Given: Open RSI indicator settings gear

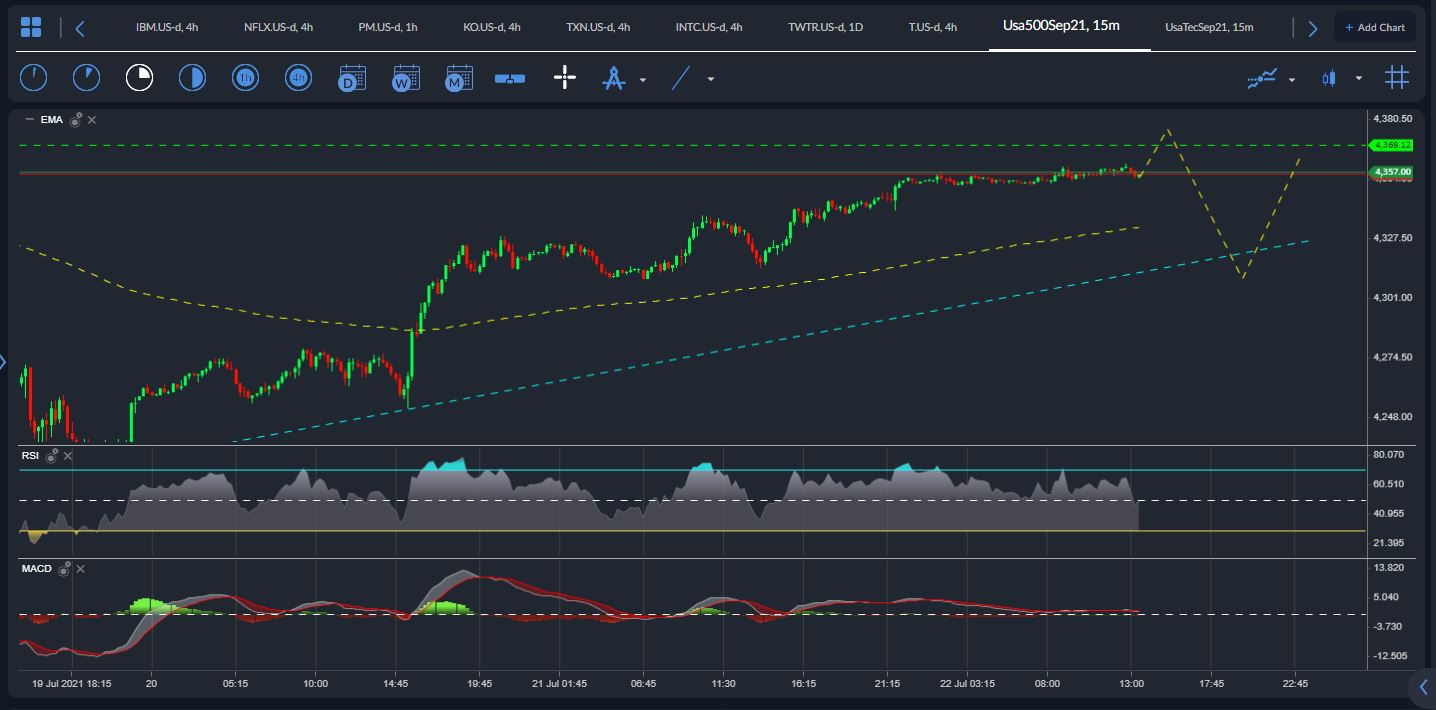Looking at the screenshot, I should coord(51,456).
